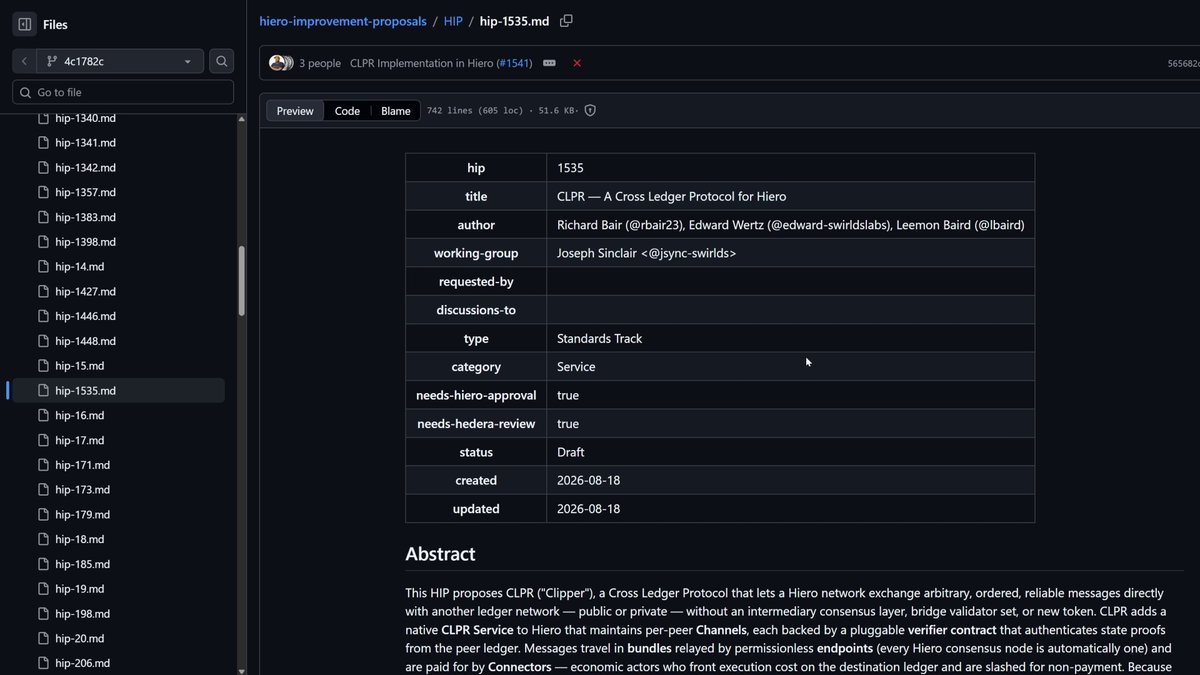Click the 3 people contributors label
1200x675 pixels.
[320, 63]
